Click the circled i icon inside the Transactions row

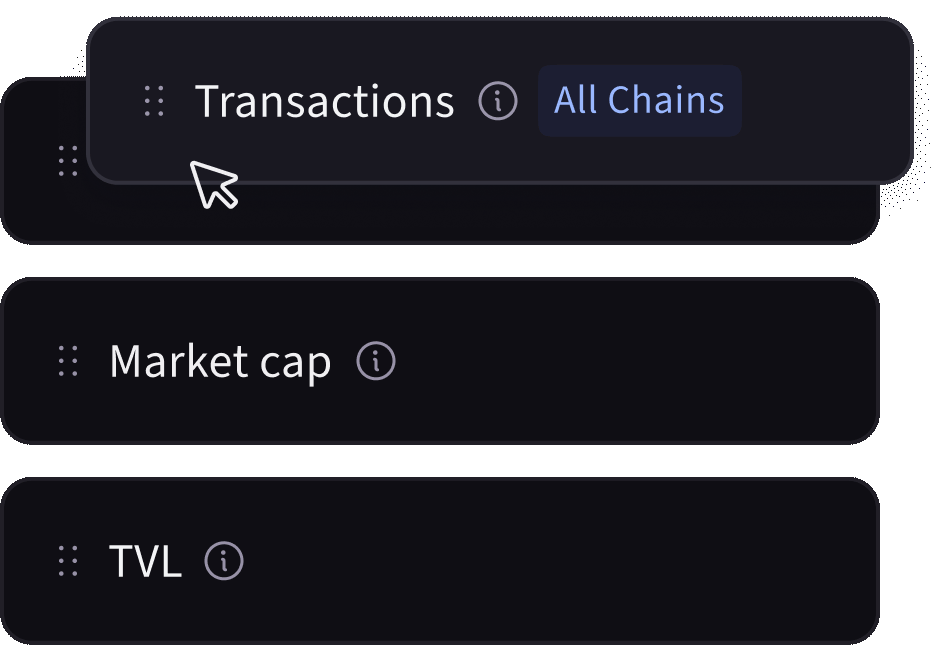coord(497,101)
